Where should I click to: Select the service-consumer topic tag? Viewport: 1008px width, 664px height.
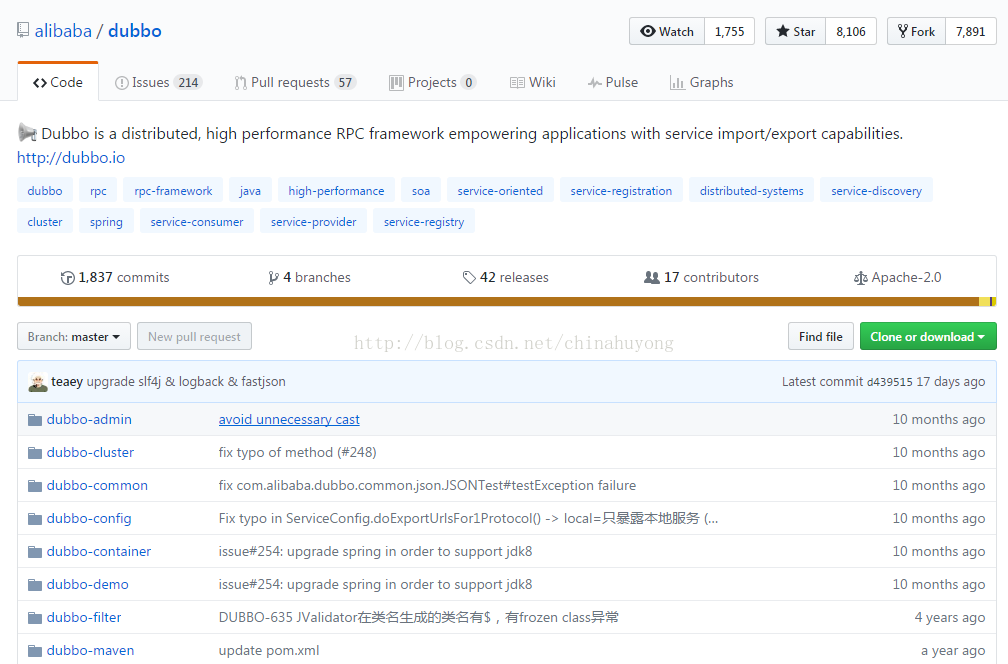pyautogui.click(x=197, y=221)
